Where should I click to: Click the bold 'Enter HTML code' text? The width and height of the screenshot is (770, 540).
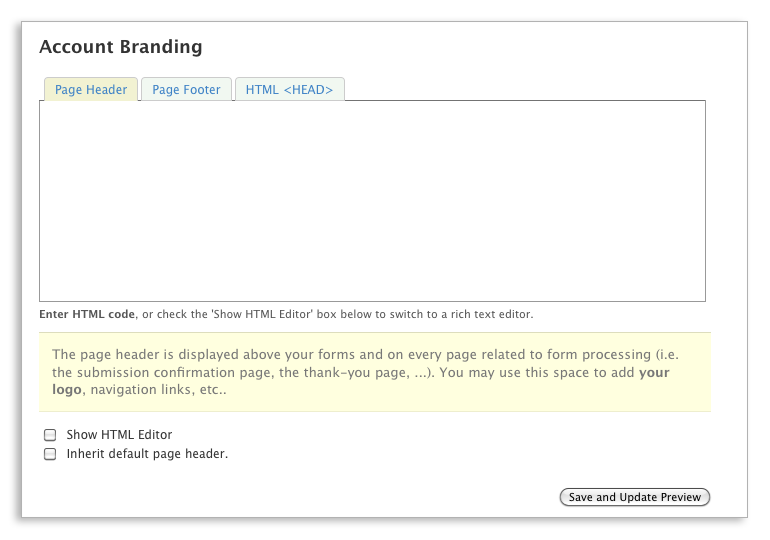click(x=87, y=314)
